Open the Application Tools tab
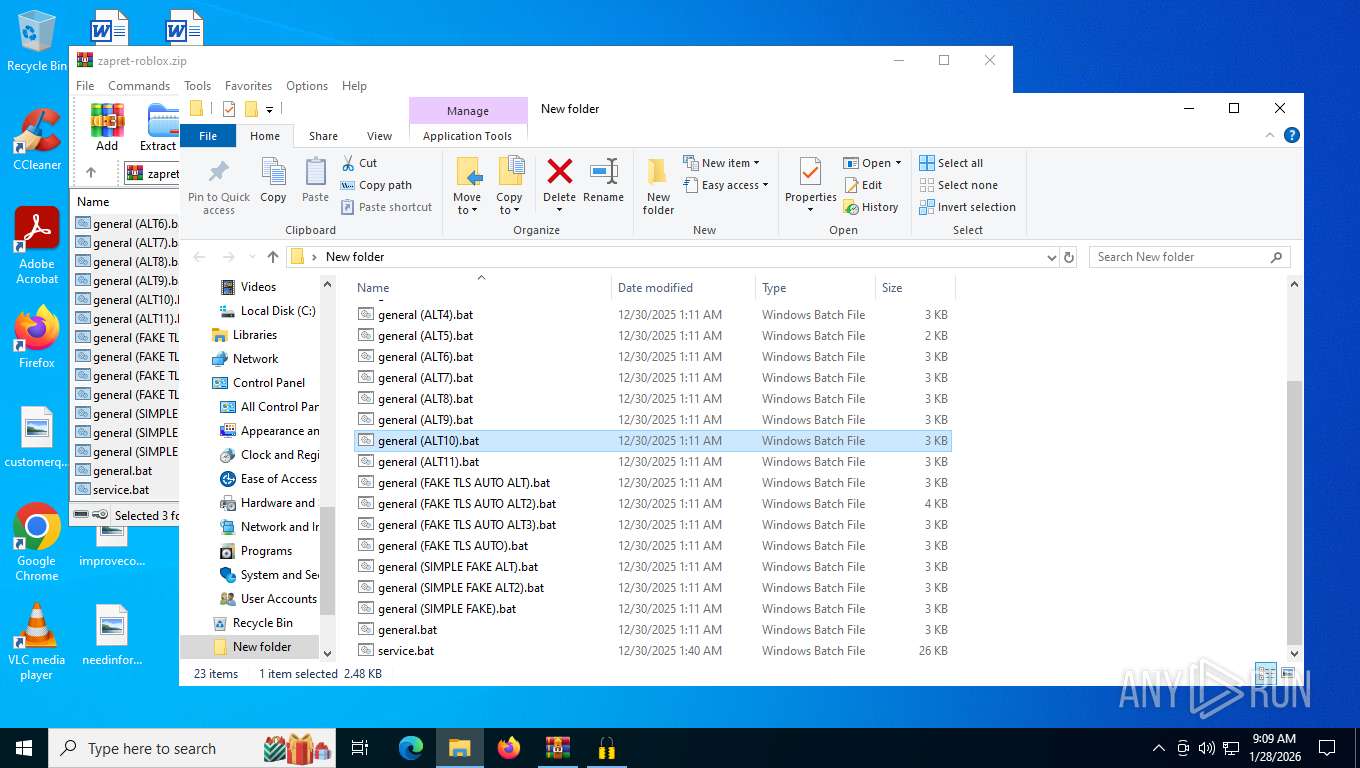This screenshot has height=768, width=1360. pos(467,136)
